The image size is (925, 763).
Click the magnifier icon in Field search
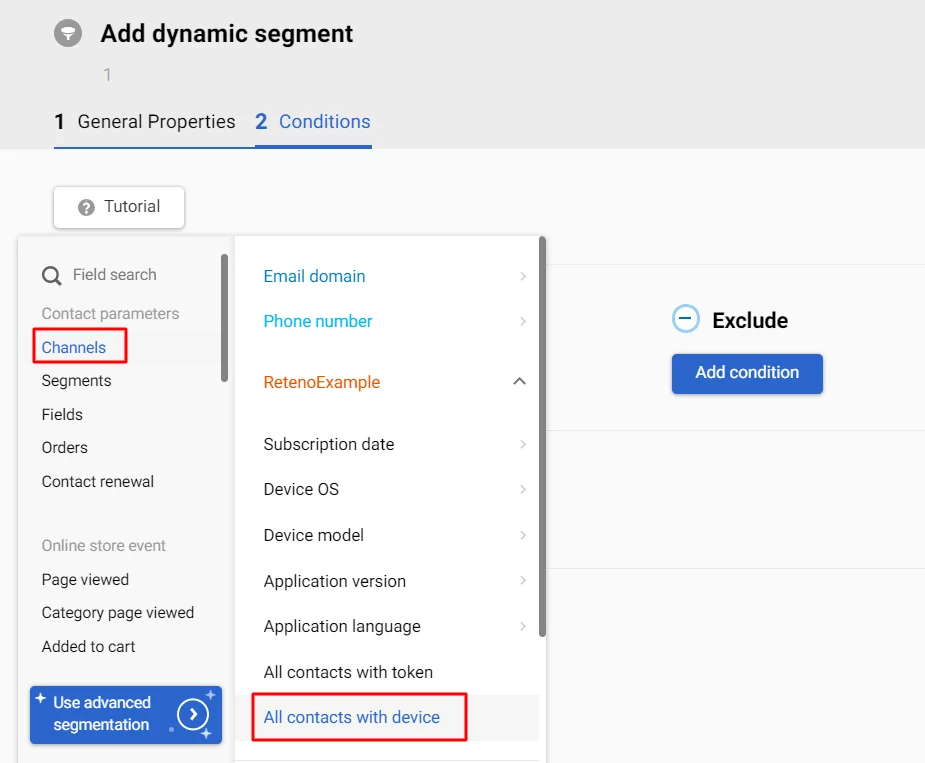click(51, 276)
